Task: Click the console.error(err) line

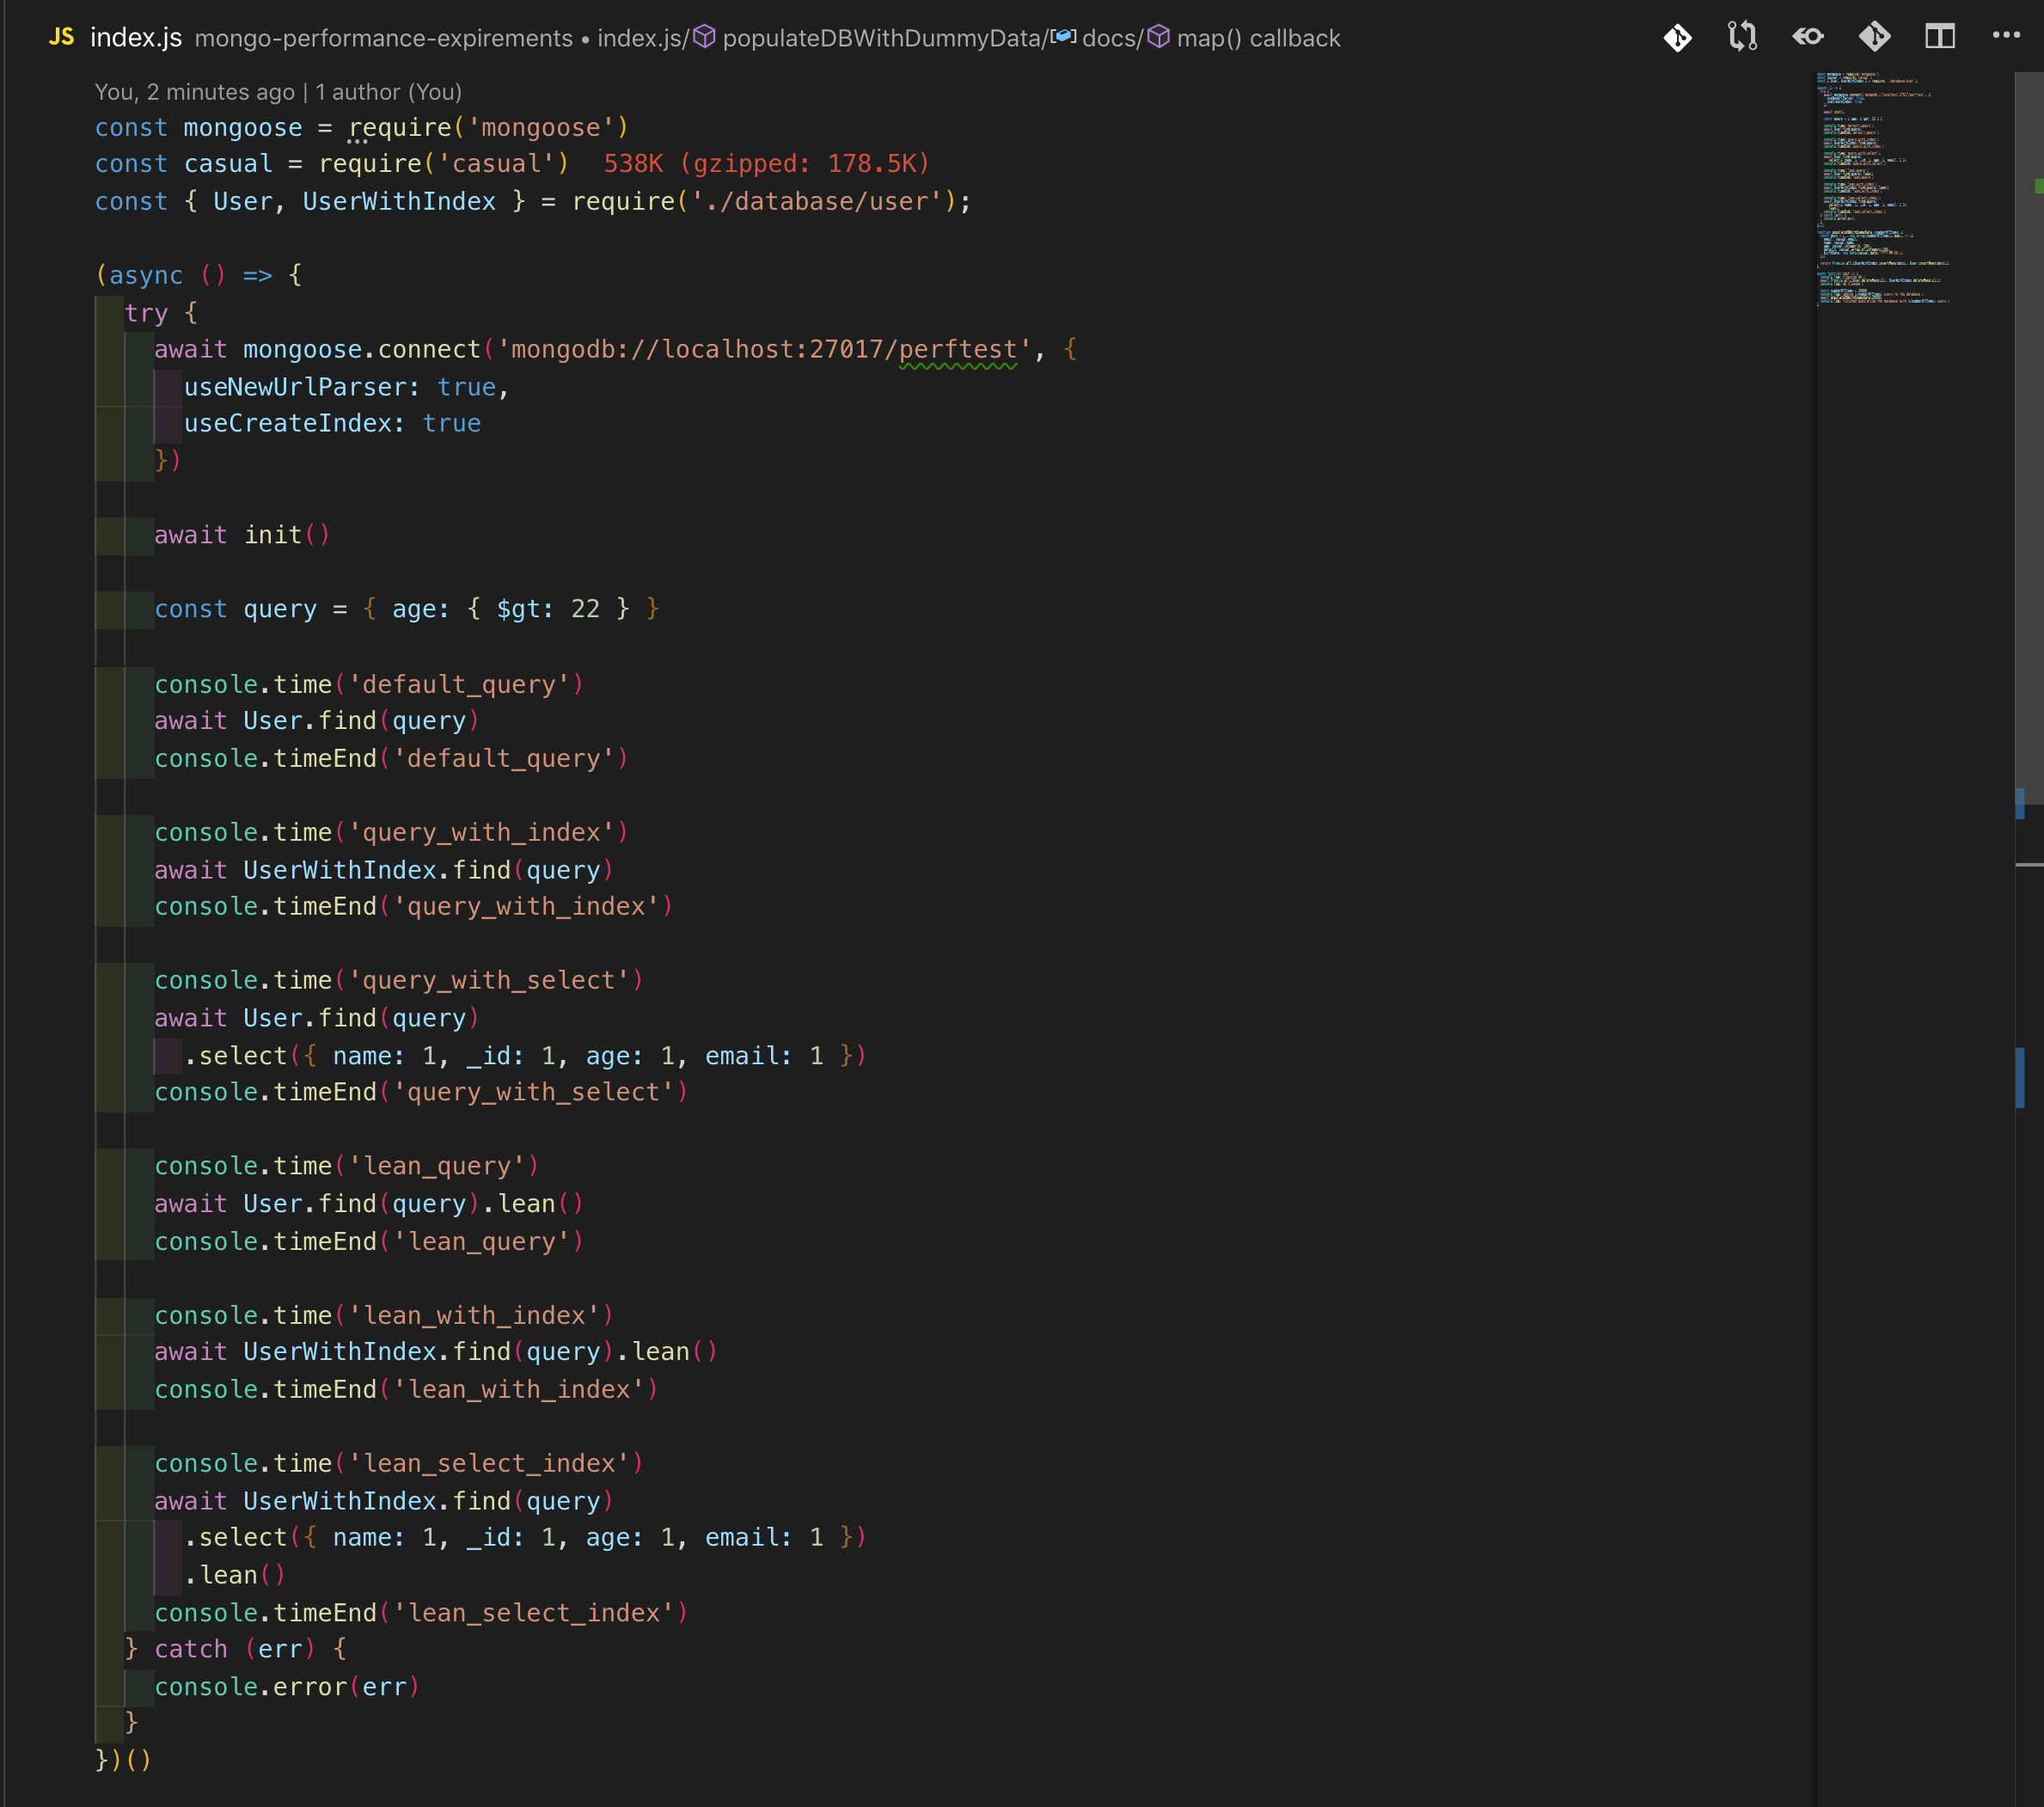Action: coord(287,1687)
